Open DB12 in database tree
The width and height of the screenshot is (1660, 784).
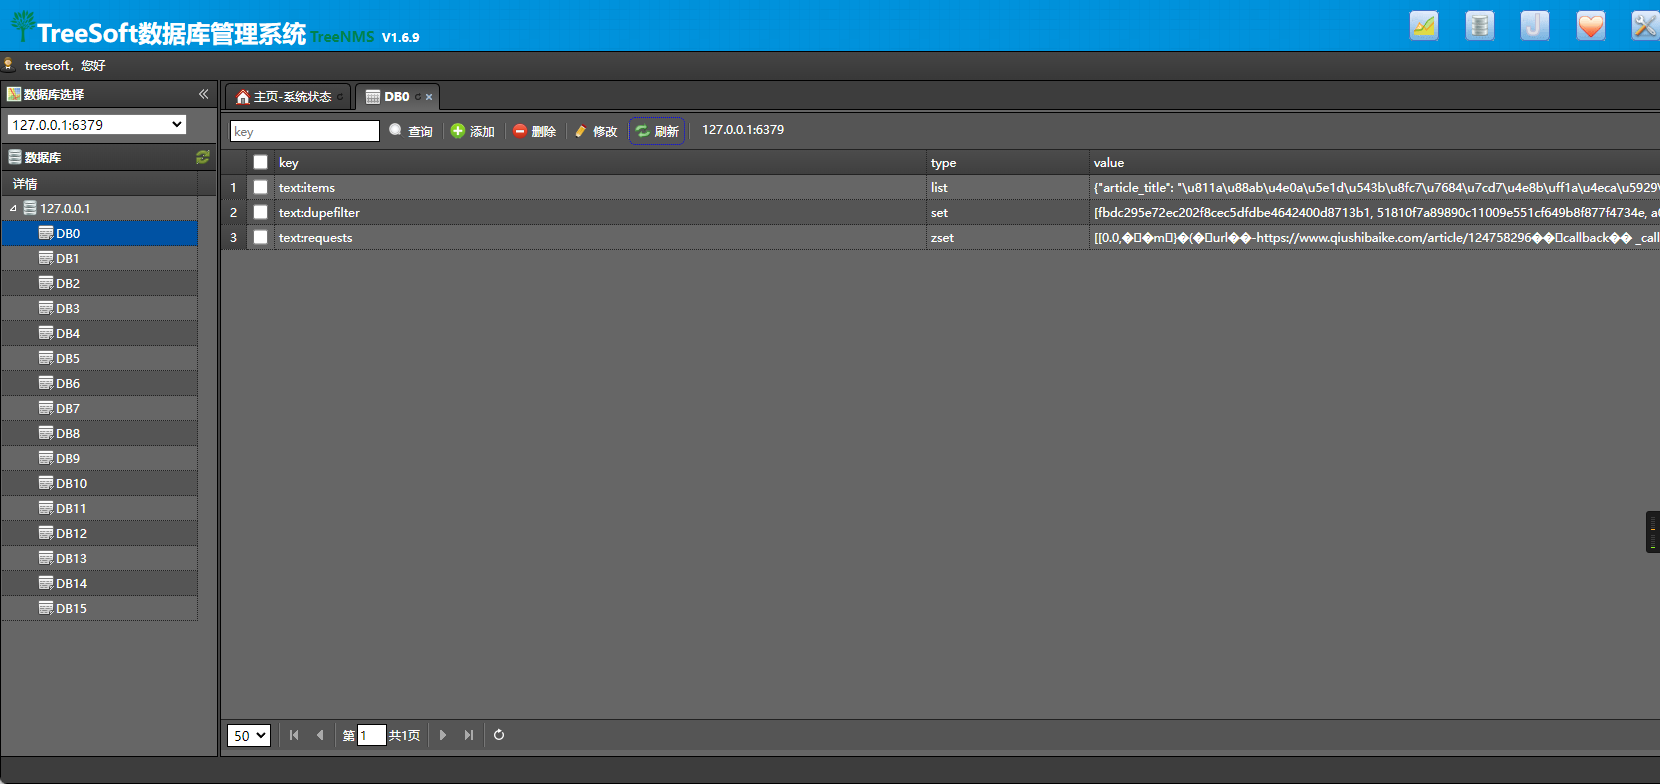pos(99,533)
